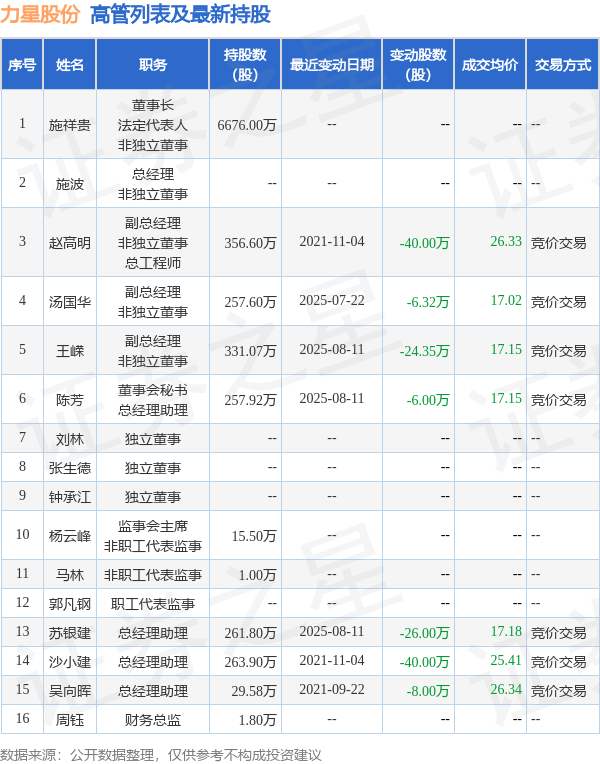Click 财务总监 job title cell
Image resolution: width=600 pixels, height=764 pixels.
pyautogui.click(x=153, y=720)
